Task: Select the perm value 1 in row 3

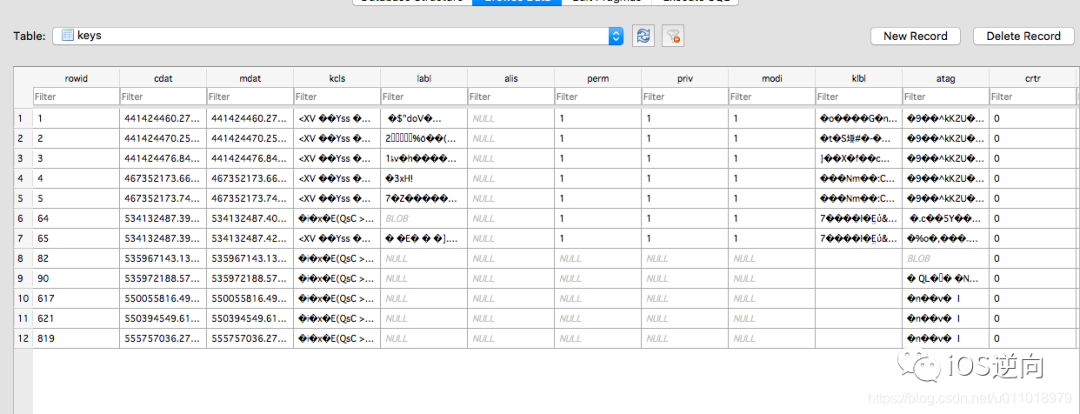Action: 598,158
